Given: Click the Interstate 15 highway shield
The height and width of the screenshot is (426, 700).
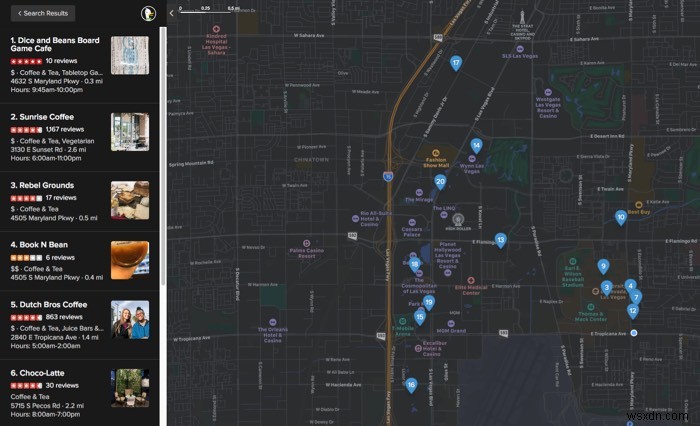Looking at the screenshot, I should click(388, 176).
